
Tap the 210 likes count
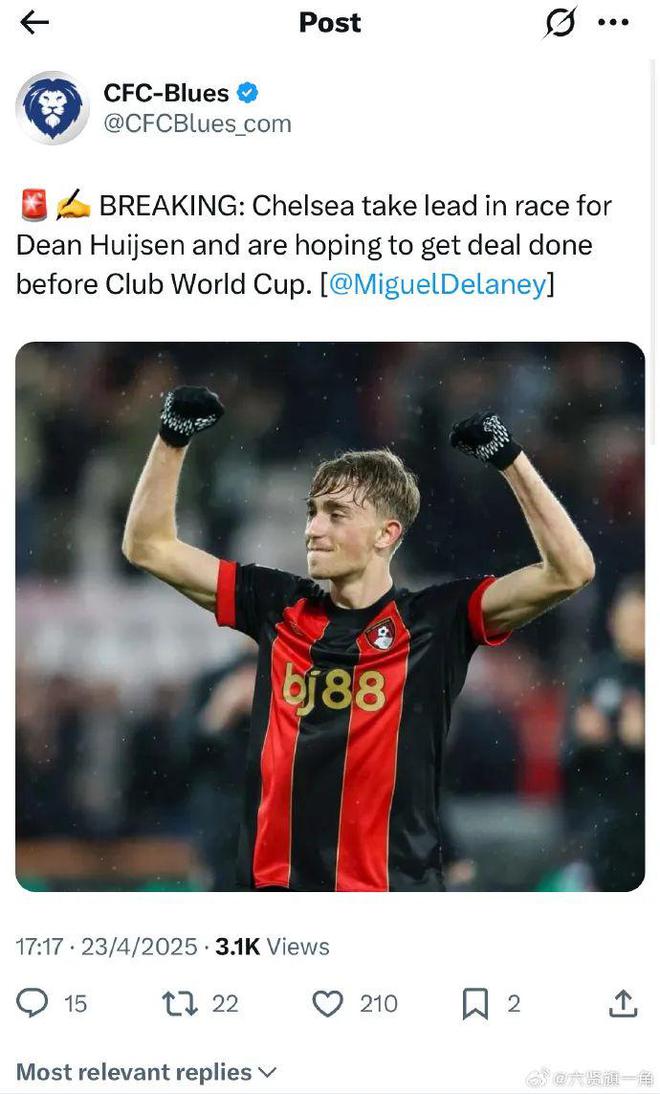[379, 1004]
